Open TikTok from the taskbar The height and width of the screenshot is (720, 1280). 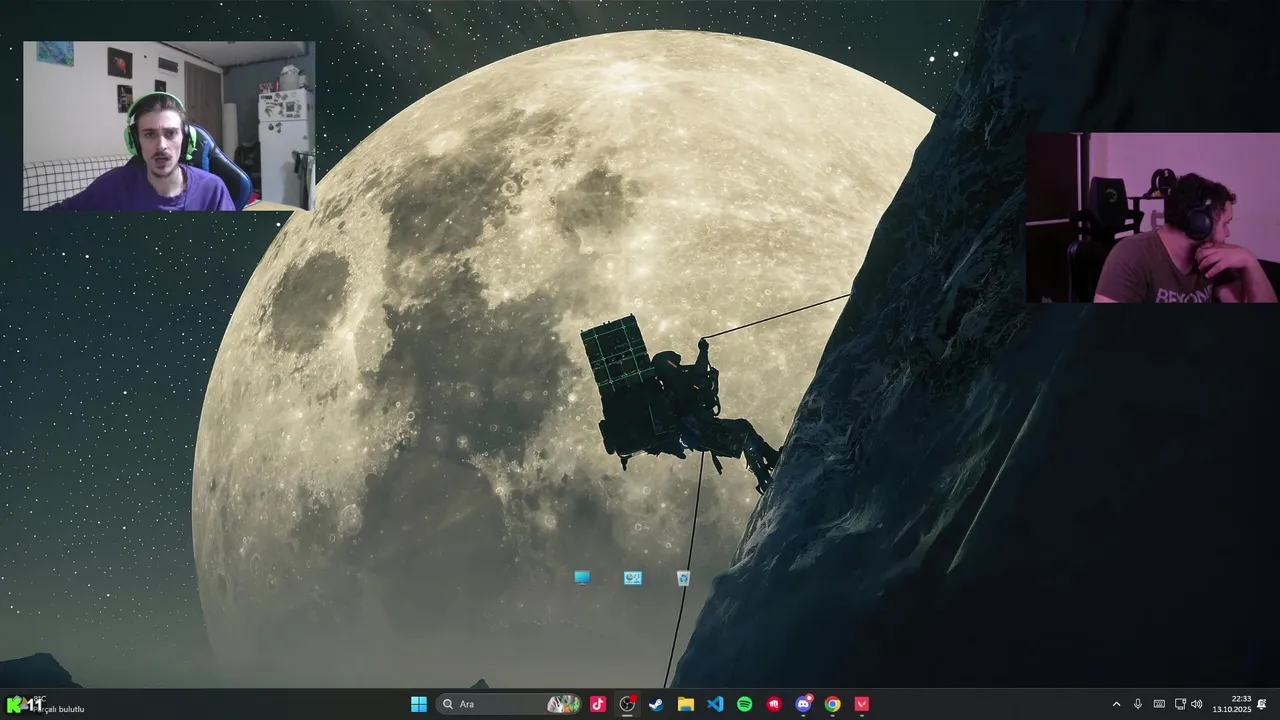[598, 704]
